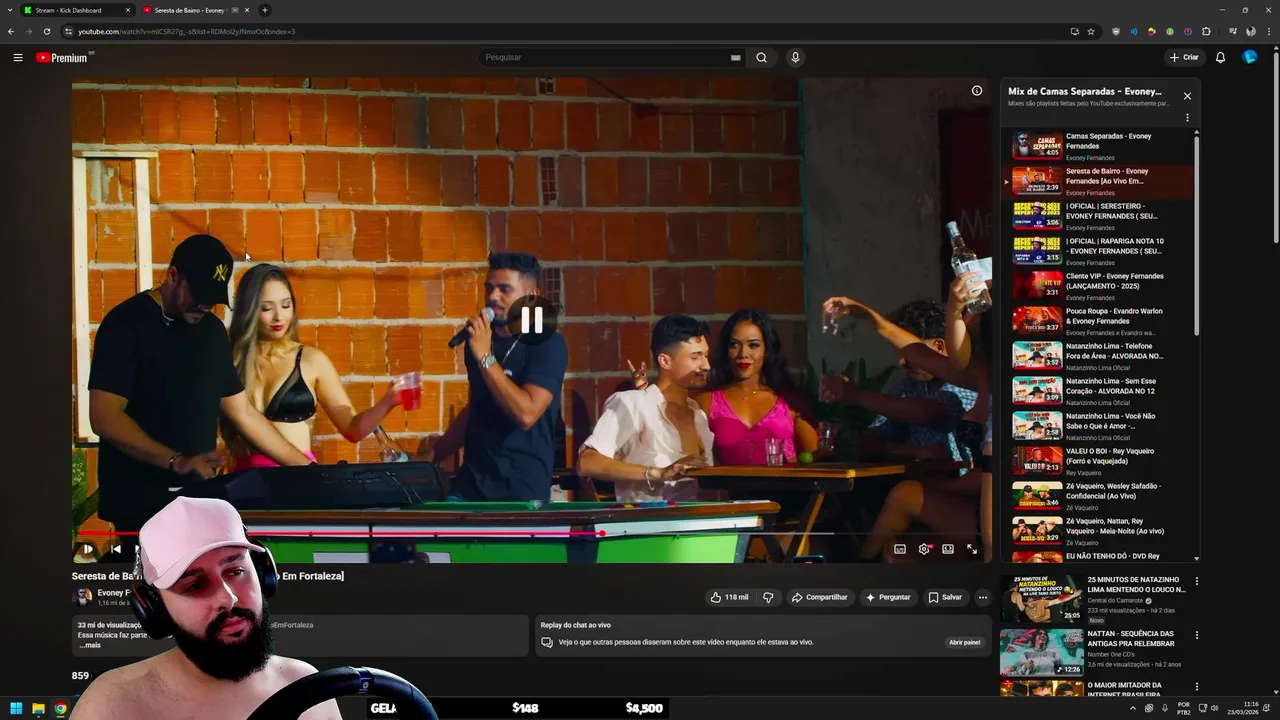Open the YouTube notifications bell
1280x720 pixels.
pyautogui.click(x=1220, y=57)
